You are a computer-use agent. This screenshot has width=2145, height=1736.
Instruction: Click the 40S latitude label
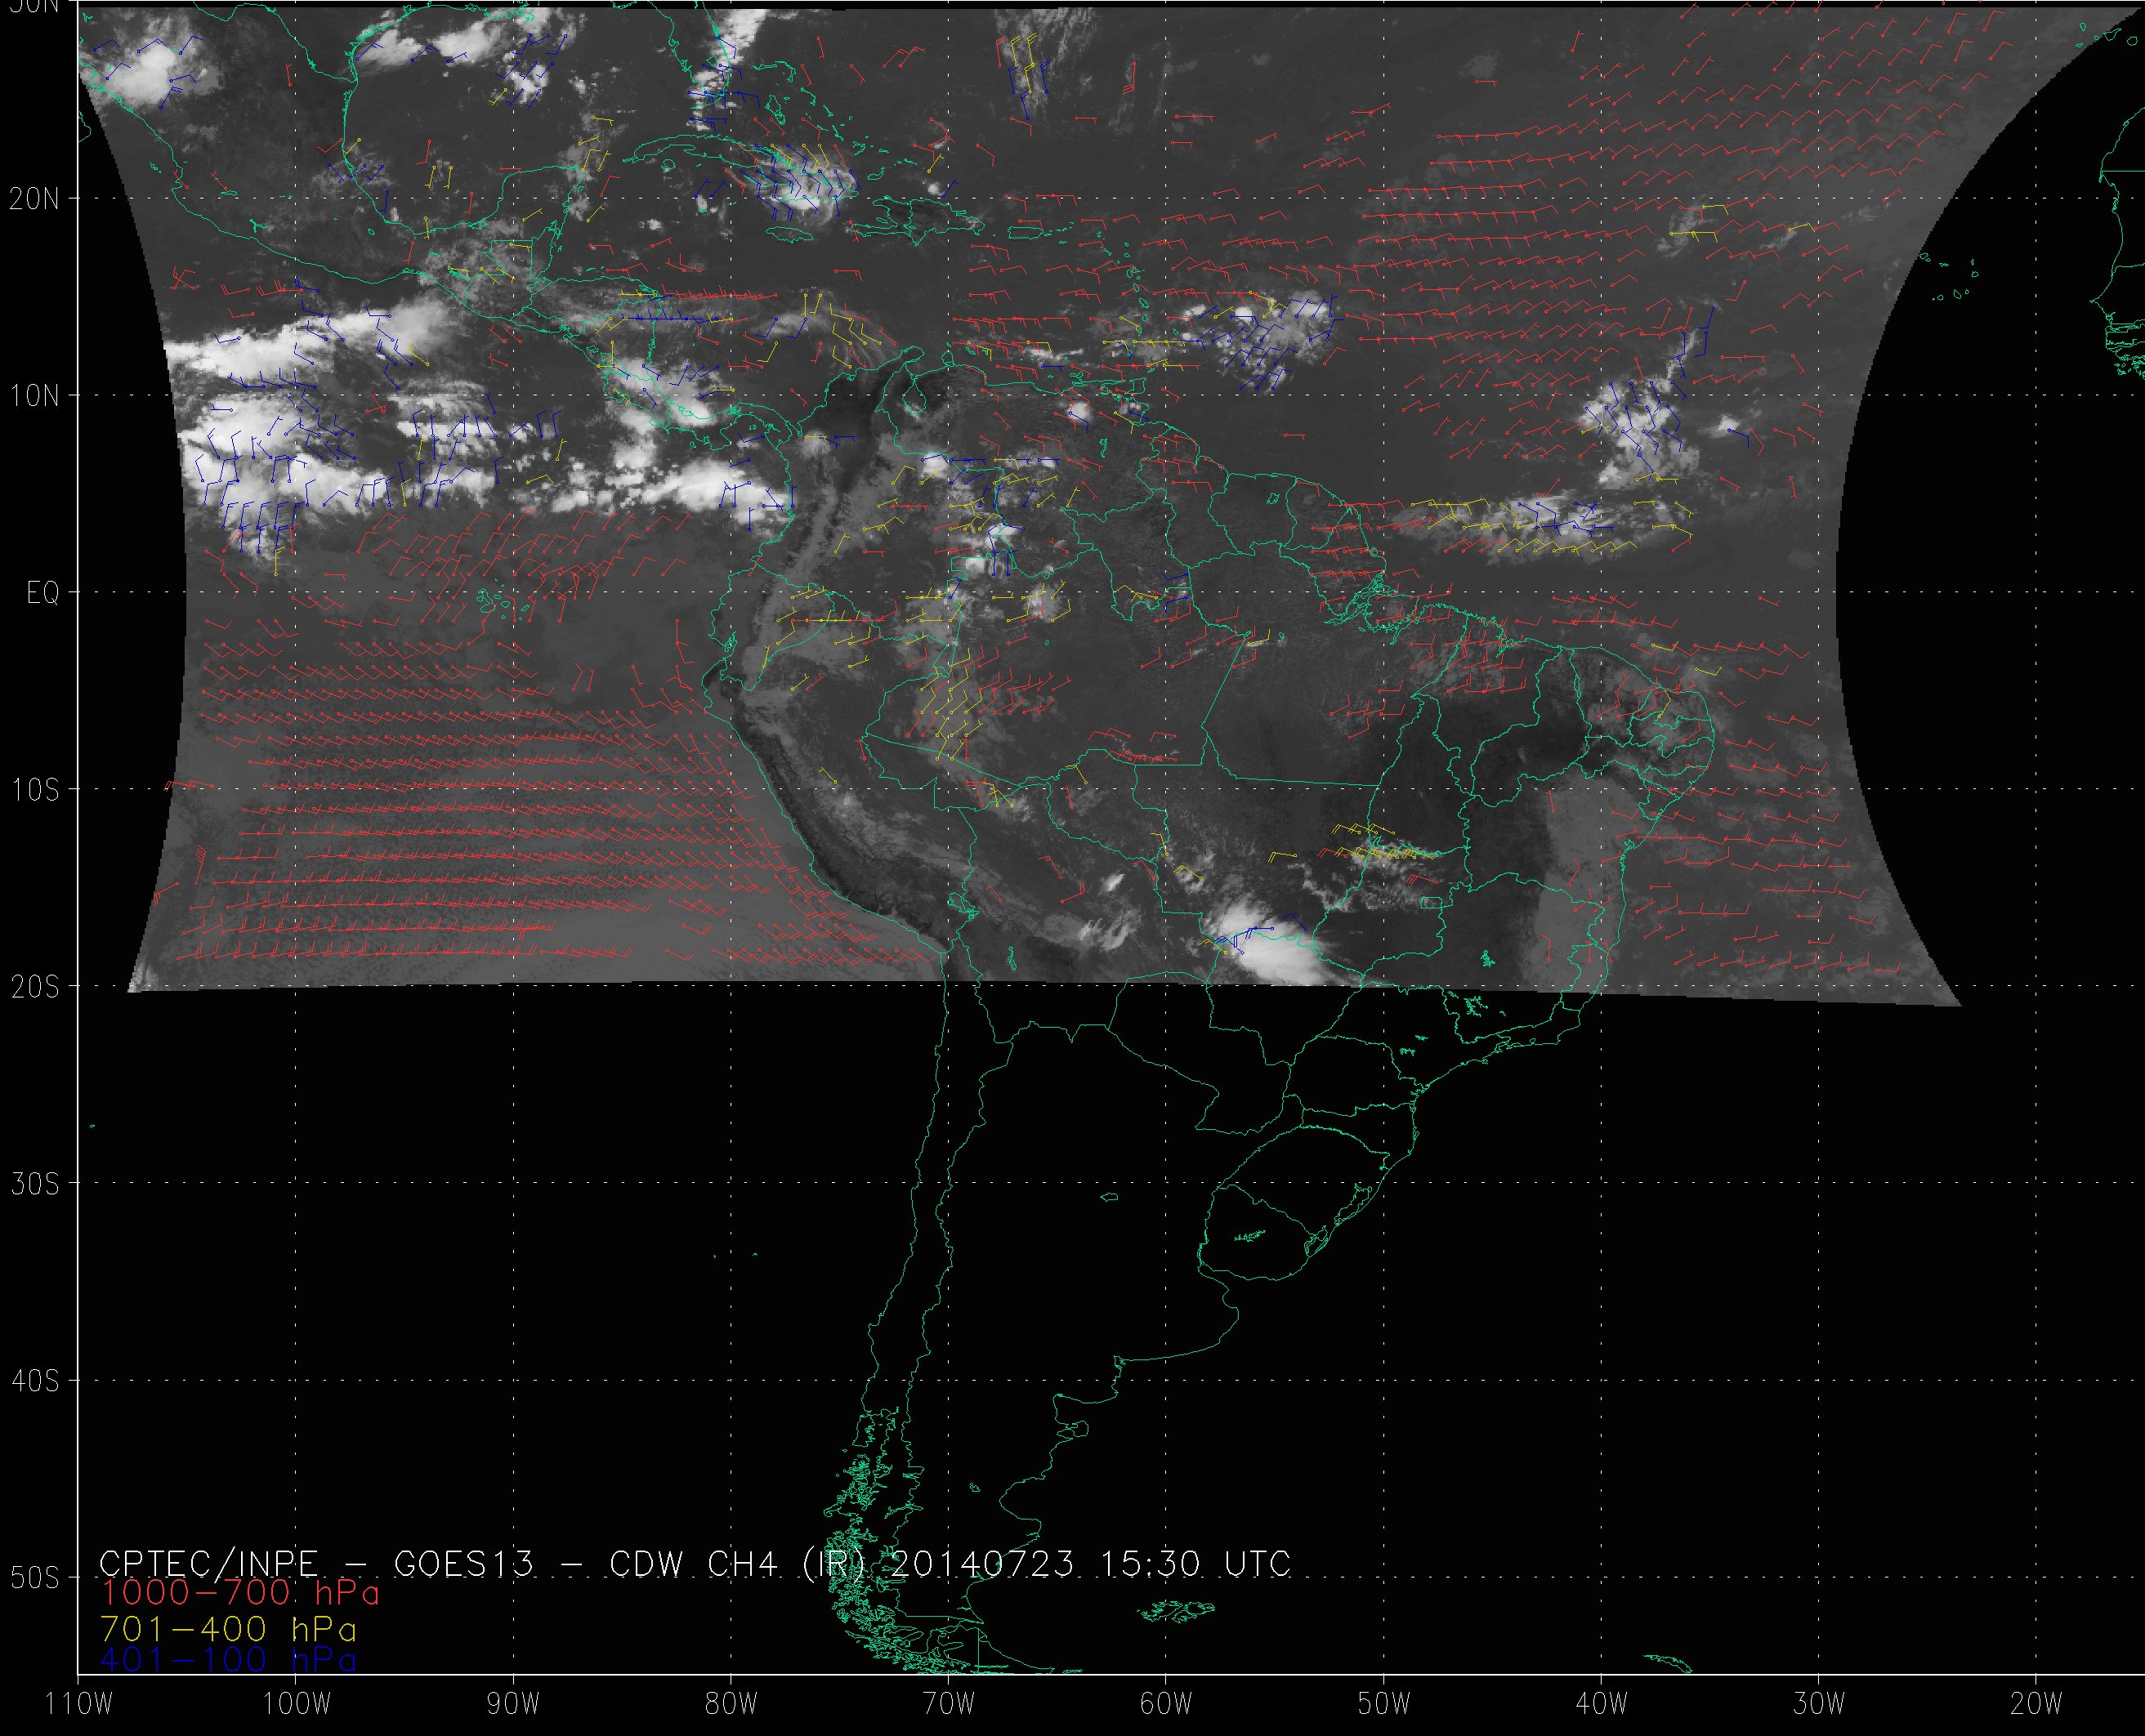coord(34,1381)
